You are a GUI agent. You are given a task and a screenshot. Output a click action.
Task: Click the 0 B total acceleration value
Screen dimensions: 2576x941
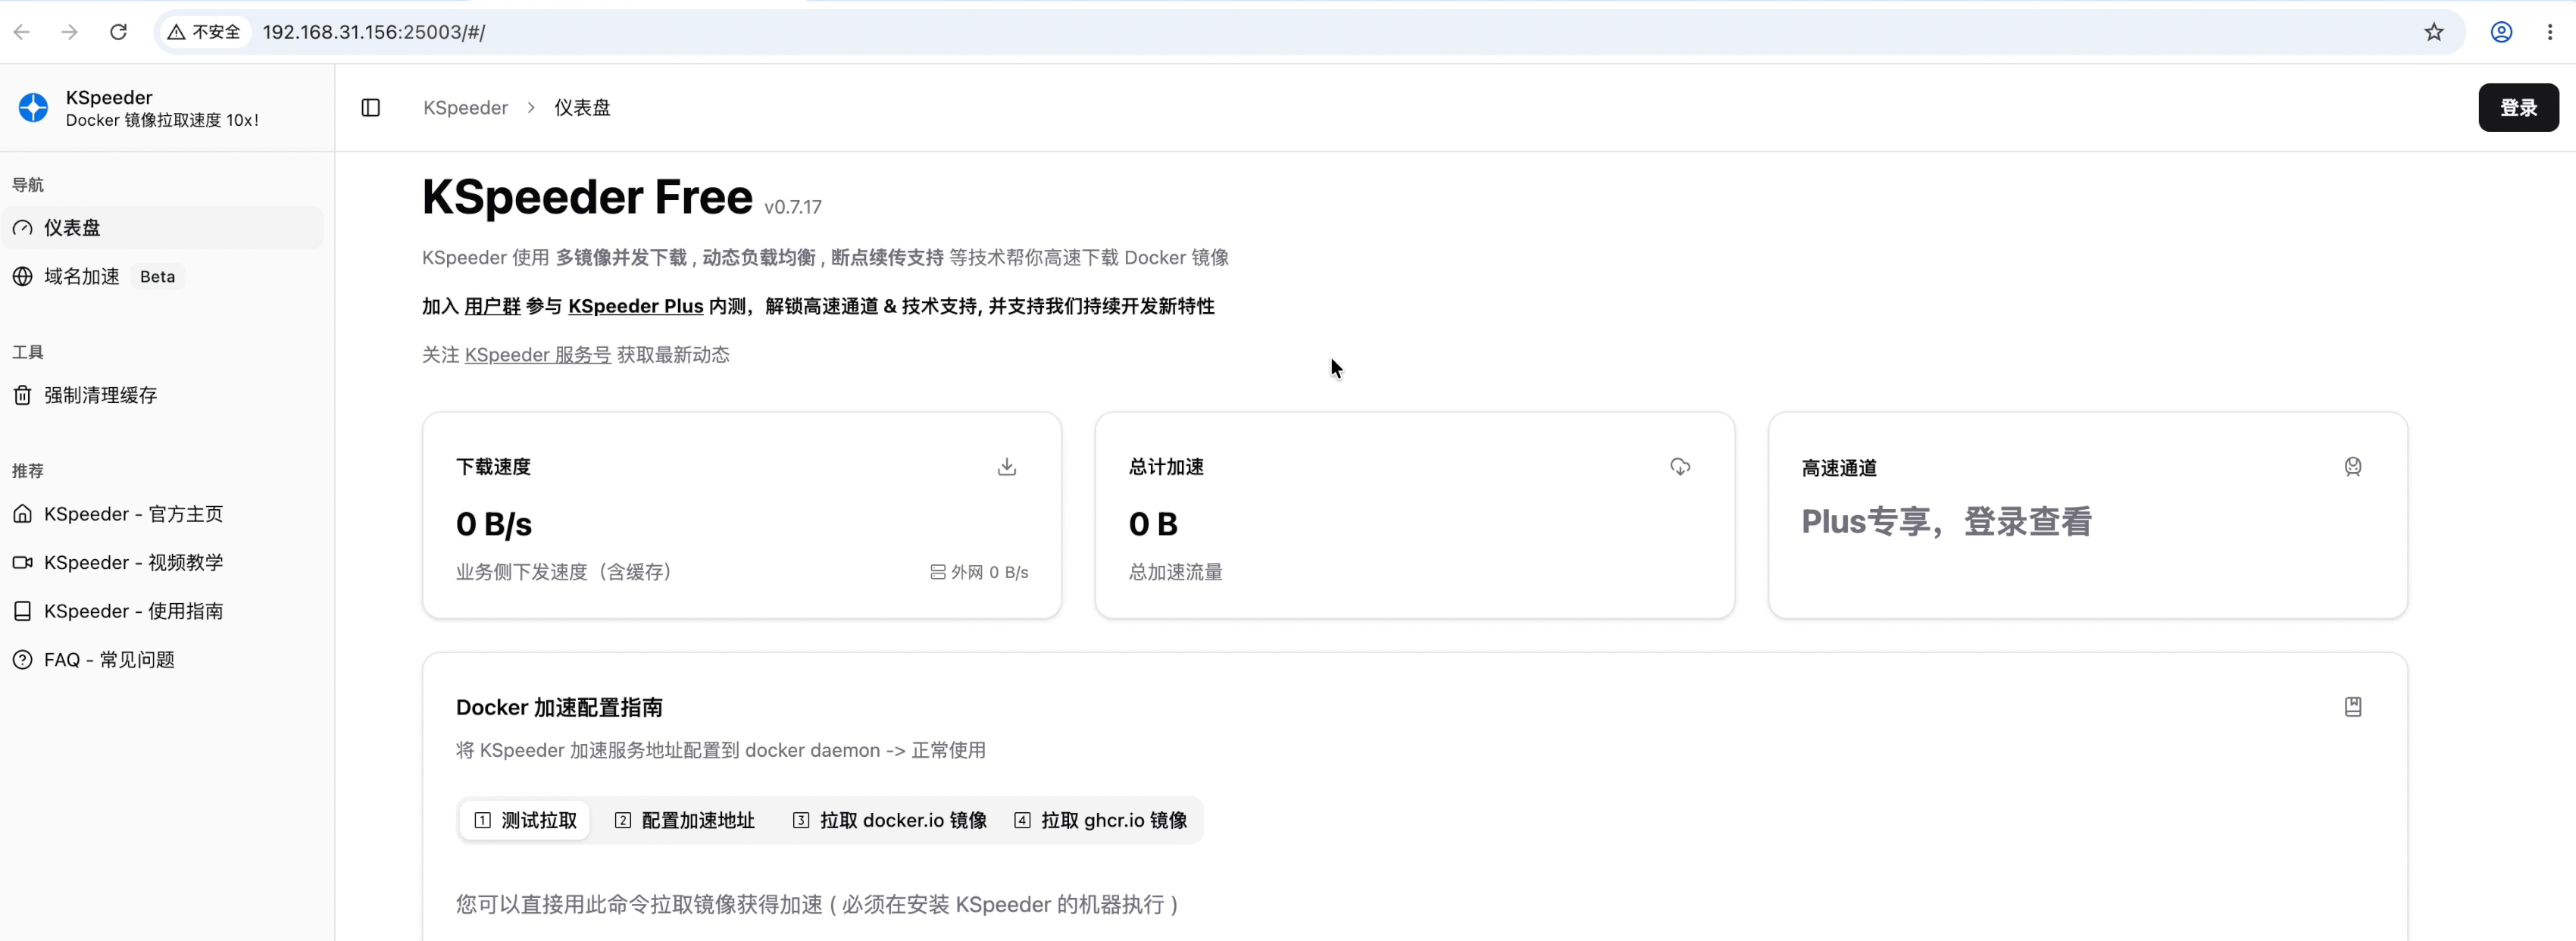[1153, 524]
